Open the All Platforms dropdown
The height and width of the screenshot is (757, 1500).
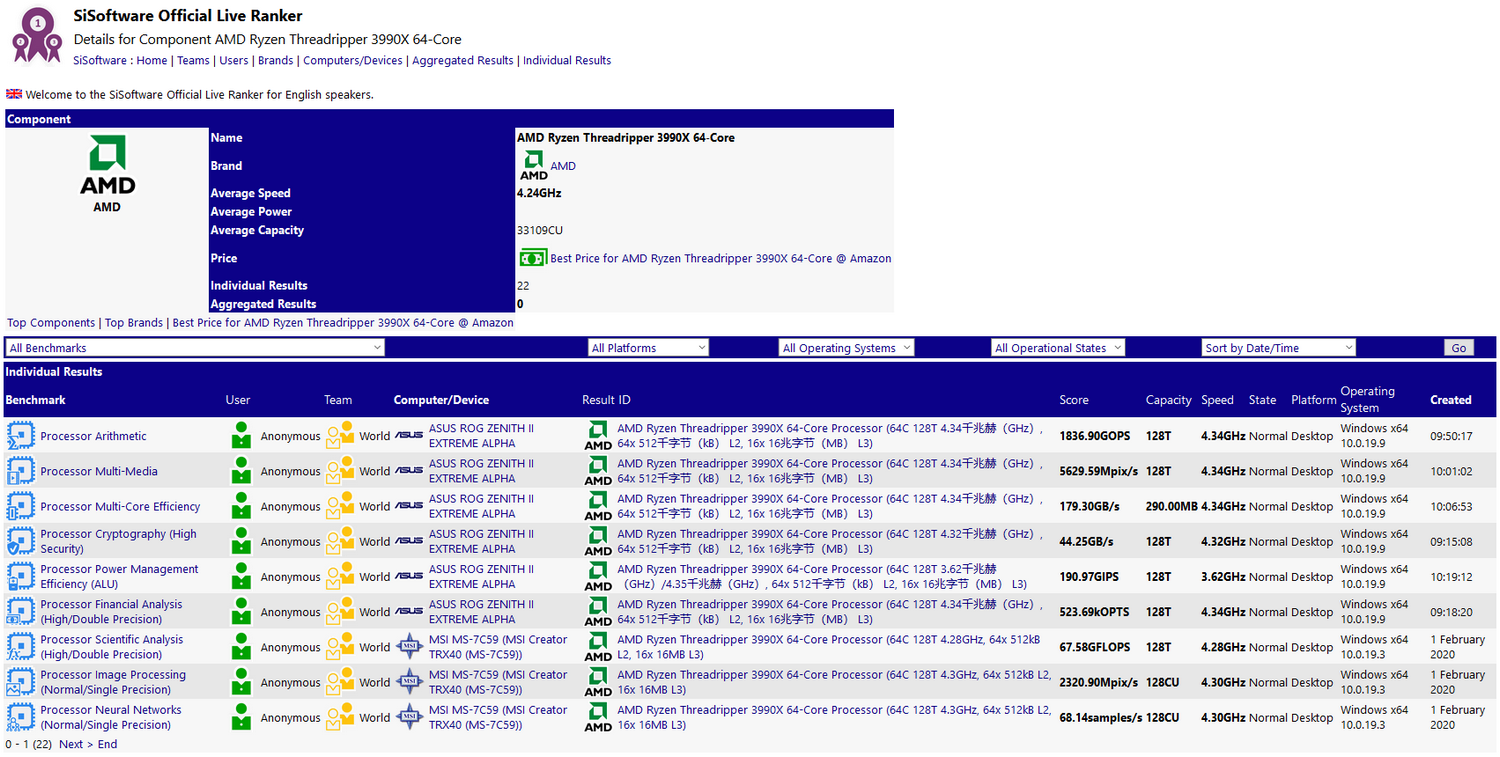tap(648, 348)
